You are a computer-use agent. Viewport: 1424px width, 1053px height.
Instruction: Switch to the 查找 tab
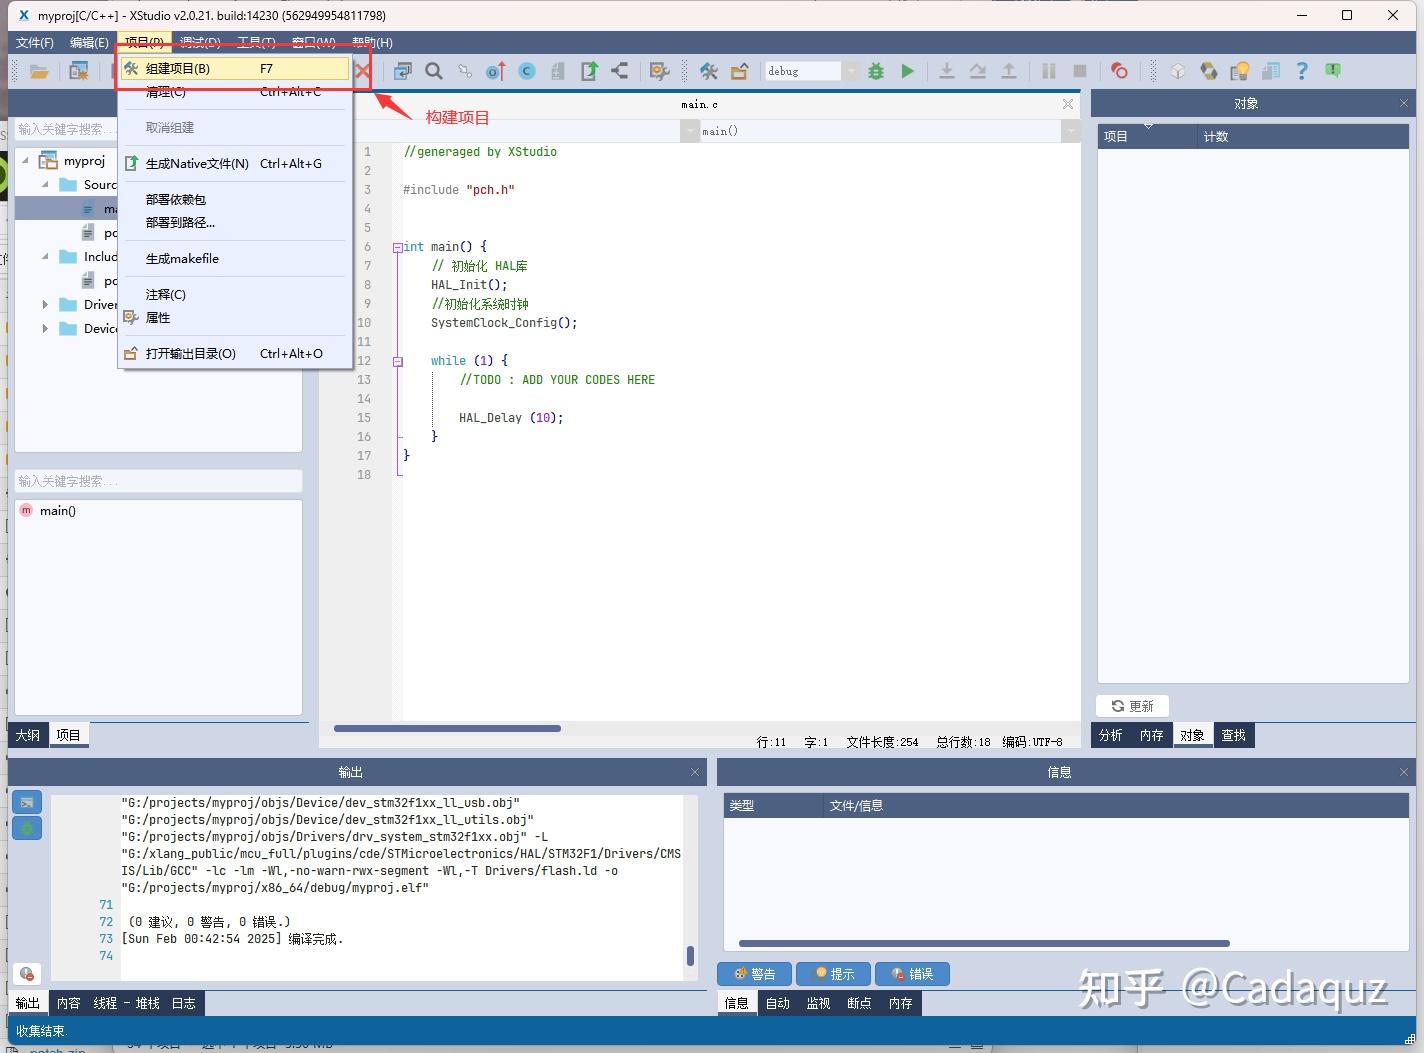point(1234,735)
